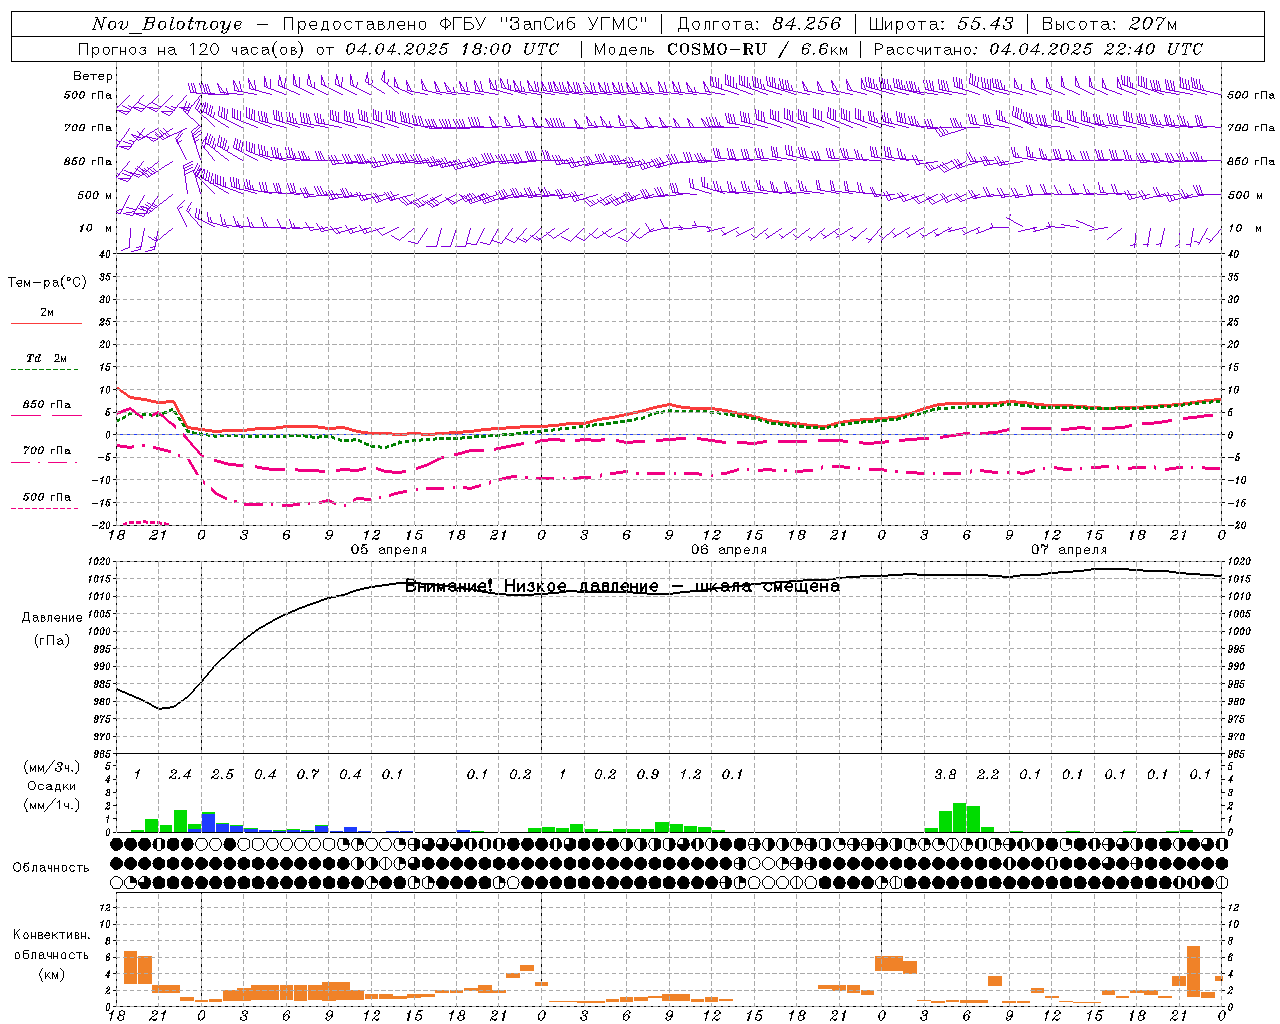Click the precipitation value 2.4
Image resolution: width=1280 pixels, height=1024 pixels.
pyautogui.click(x=180, y=775)
